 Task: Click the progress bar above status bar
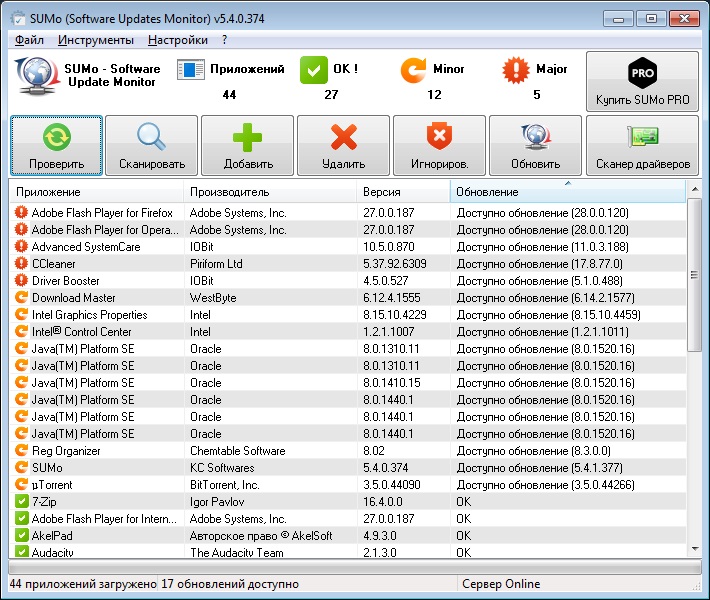[x=355, y=567]
